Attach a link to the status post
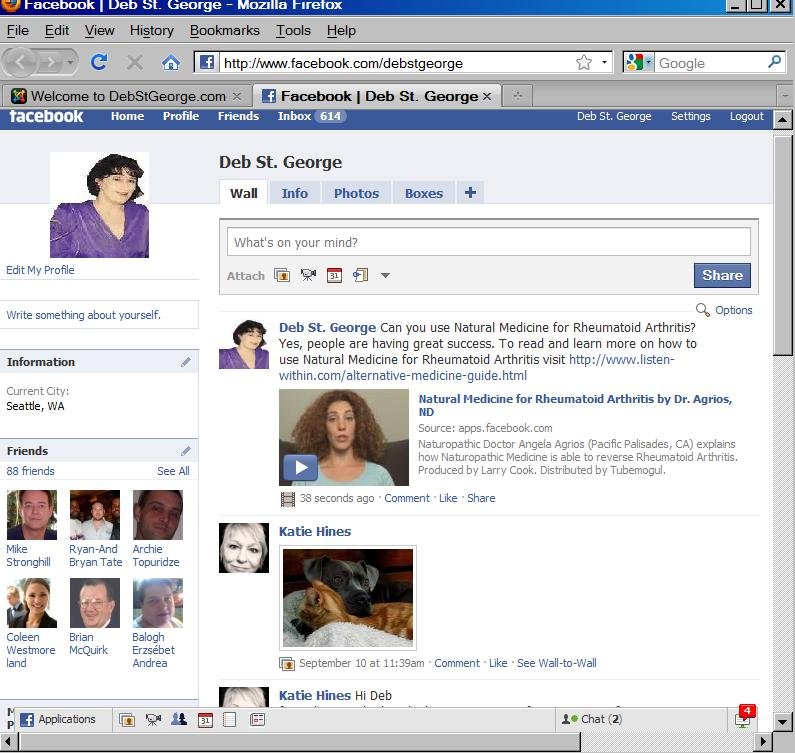Image resolution: width=795 pixels, height=753 pixels. pos(360,275)
